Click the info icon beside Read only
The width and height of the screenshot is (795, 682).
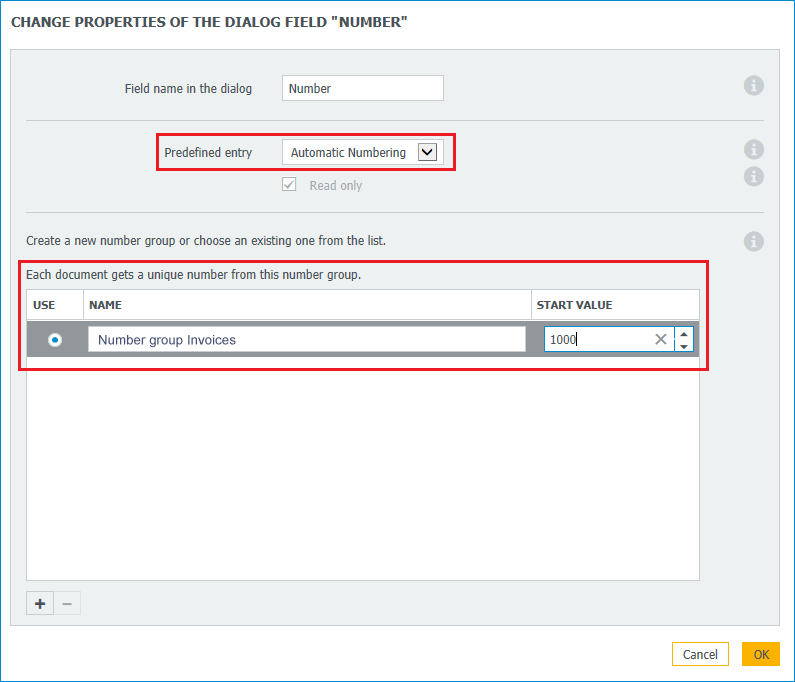click(x=754, y=176)
